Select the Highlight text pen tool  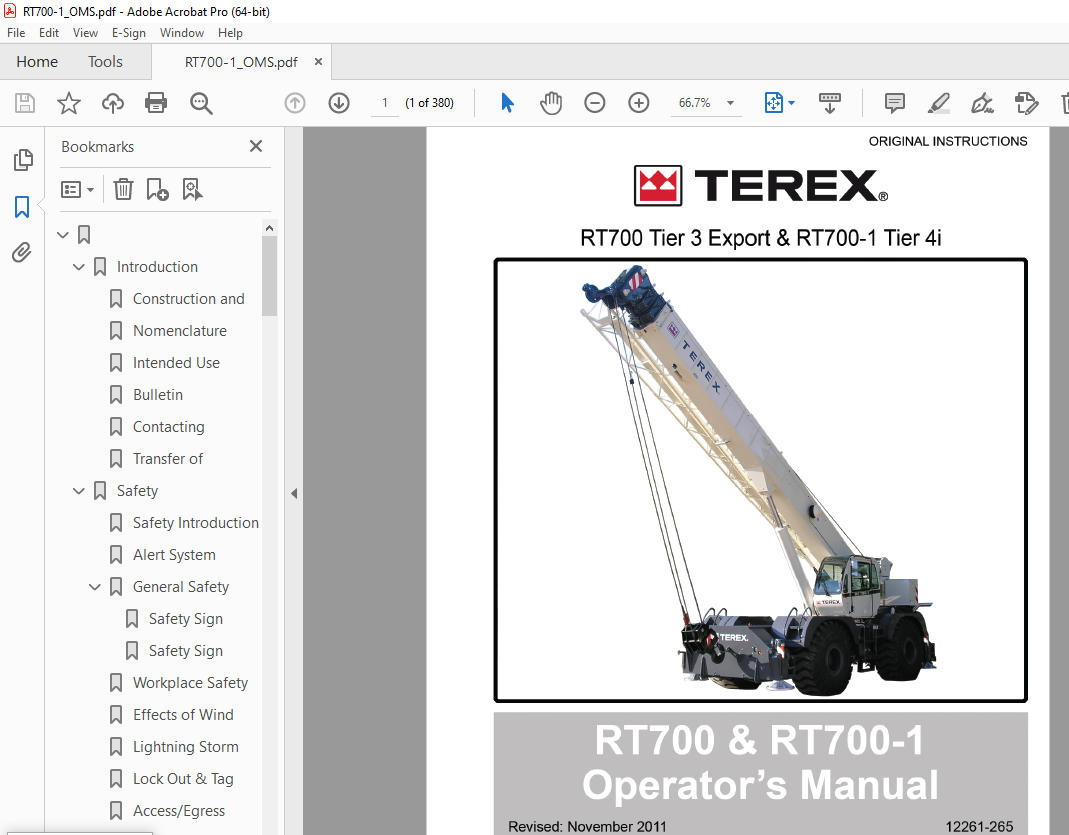point(939,103)
